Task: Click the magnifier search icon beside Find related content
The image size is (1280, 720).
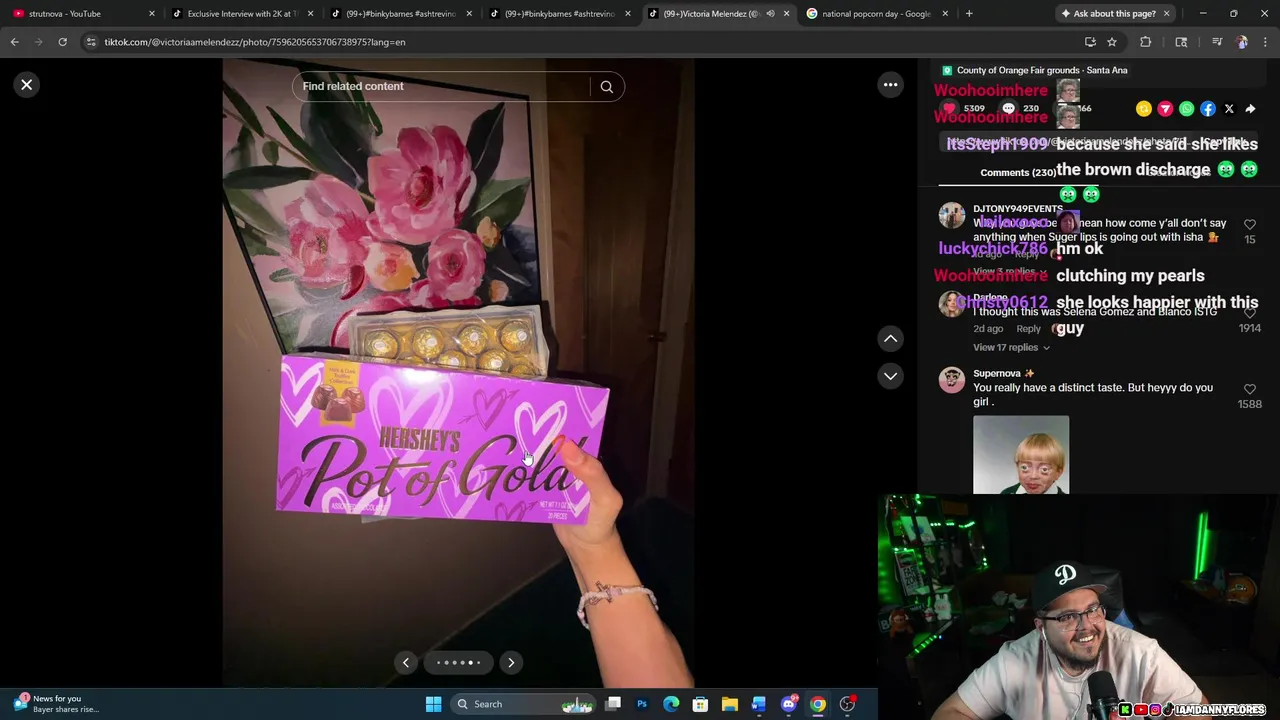Action: tap(606, 86)
